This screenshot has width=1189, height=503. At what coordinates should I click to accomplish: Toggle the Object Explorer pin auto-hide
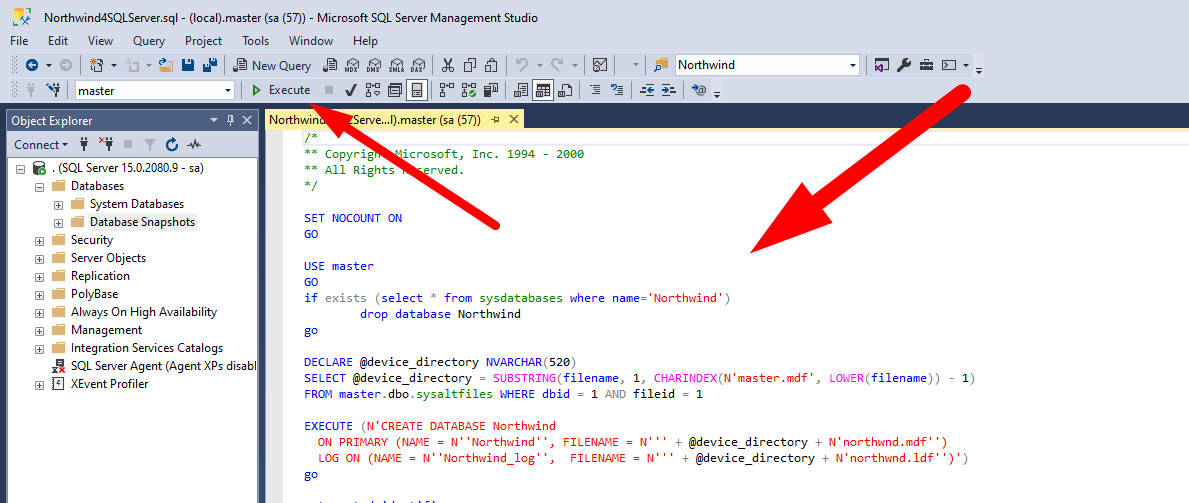pyautogui.click(x=231, y=120)
